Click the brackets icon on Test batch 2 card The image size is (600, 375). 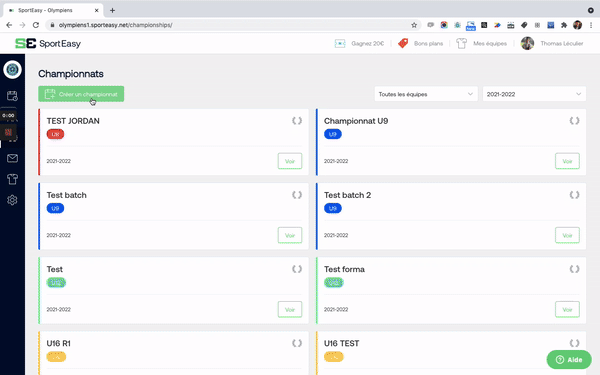(x=574, y=195)
